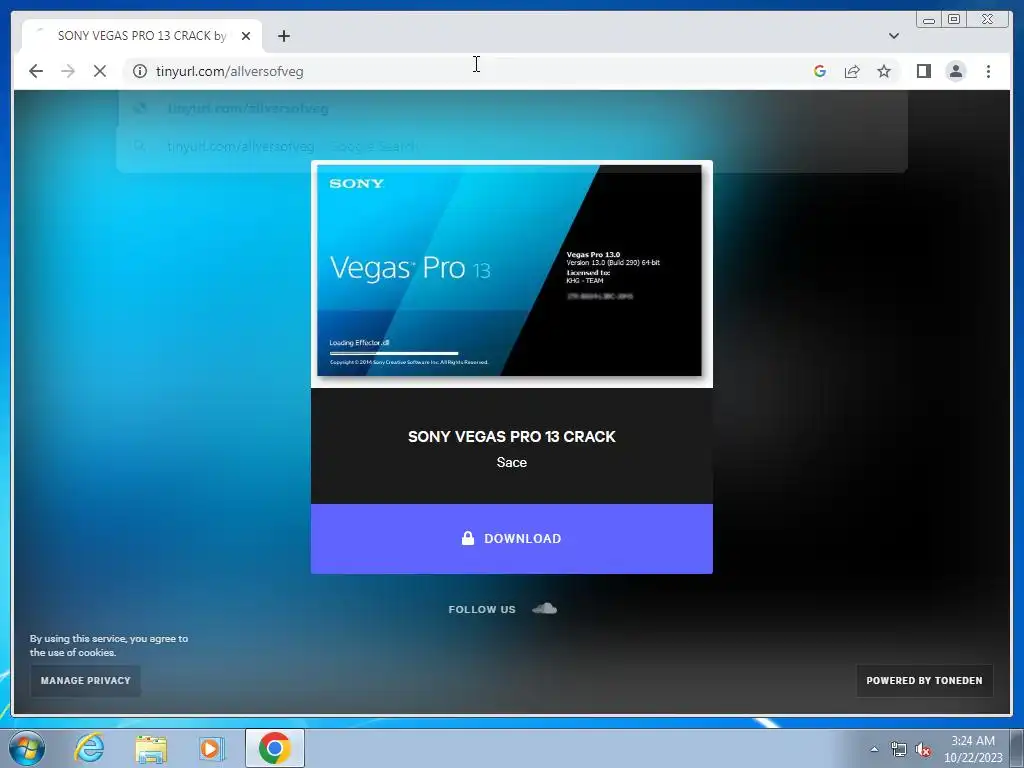View site information icon in address bar
Viewport: 1024px width, 768px height.
pos(140,71)
